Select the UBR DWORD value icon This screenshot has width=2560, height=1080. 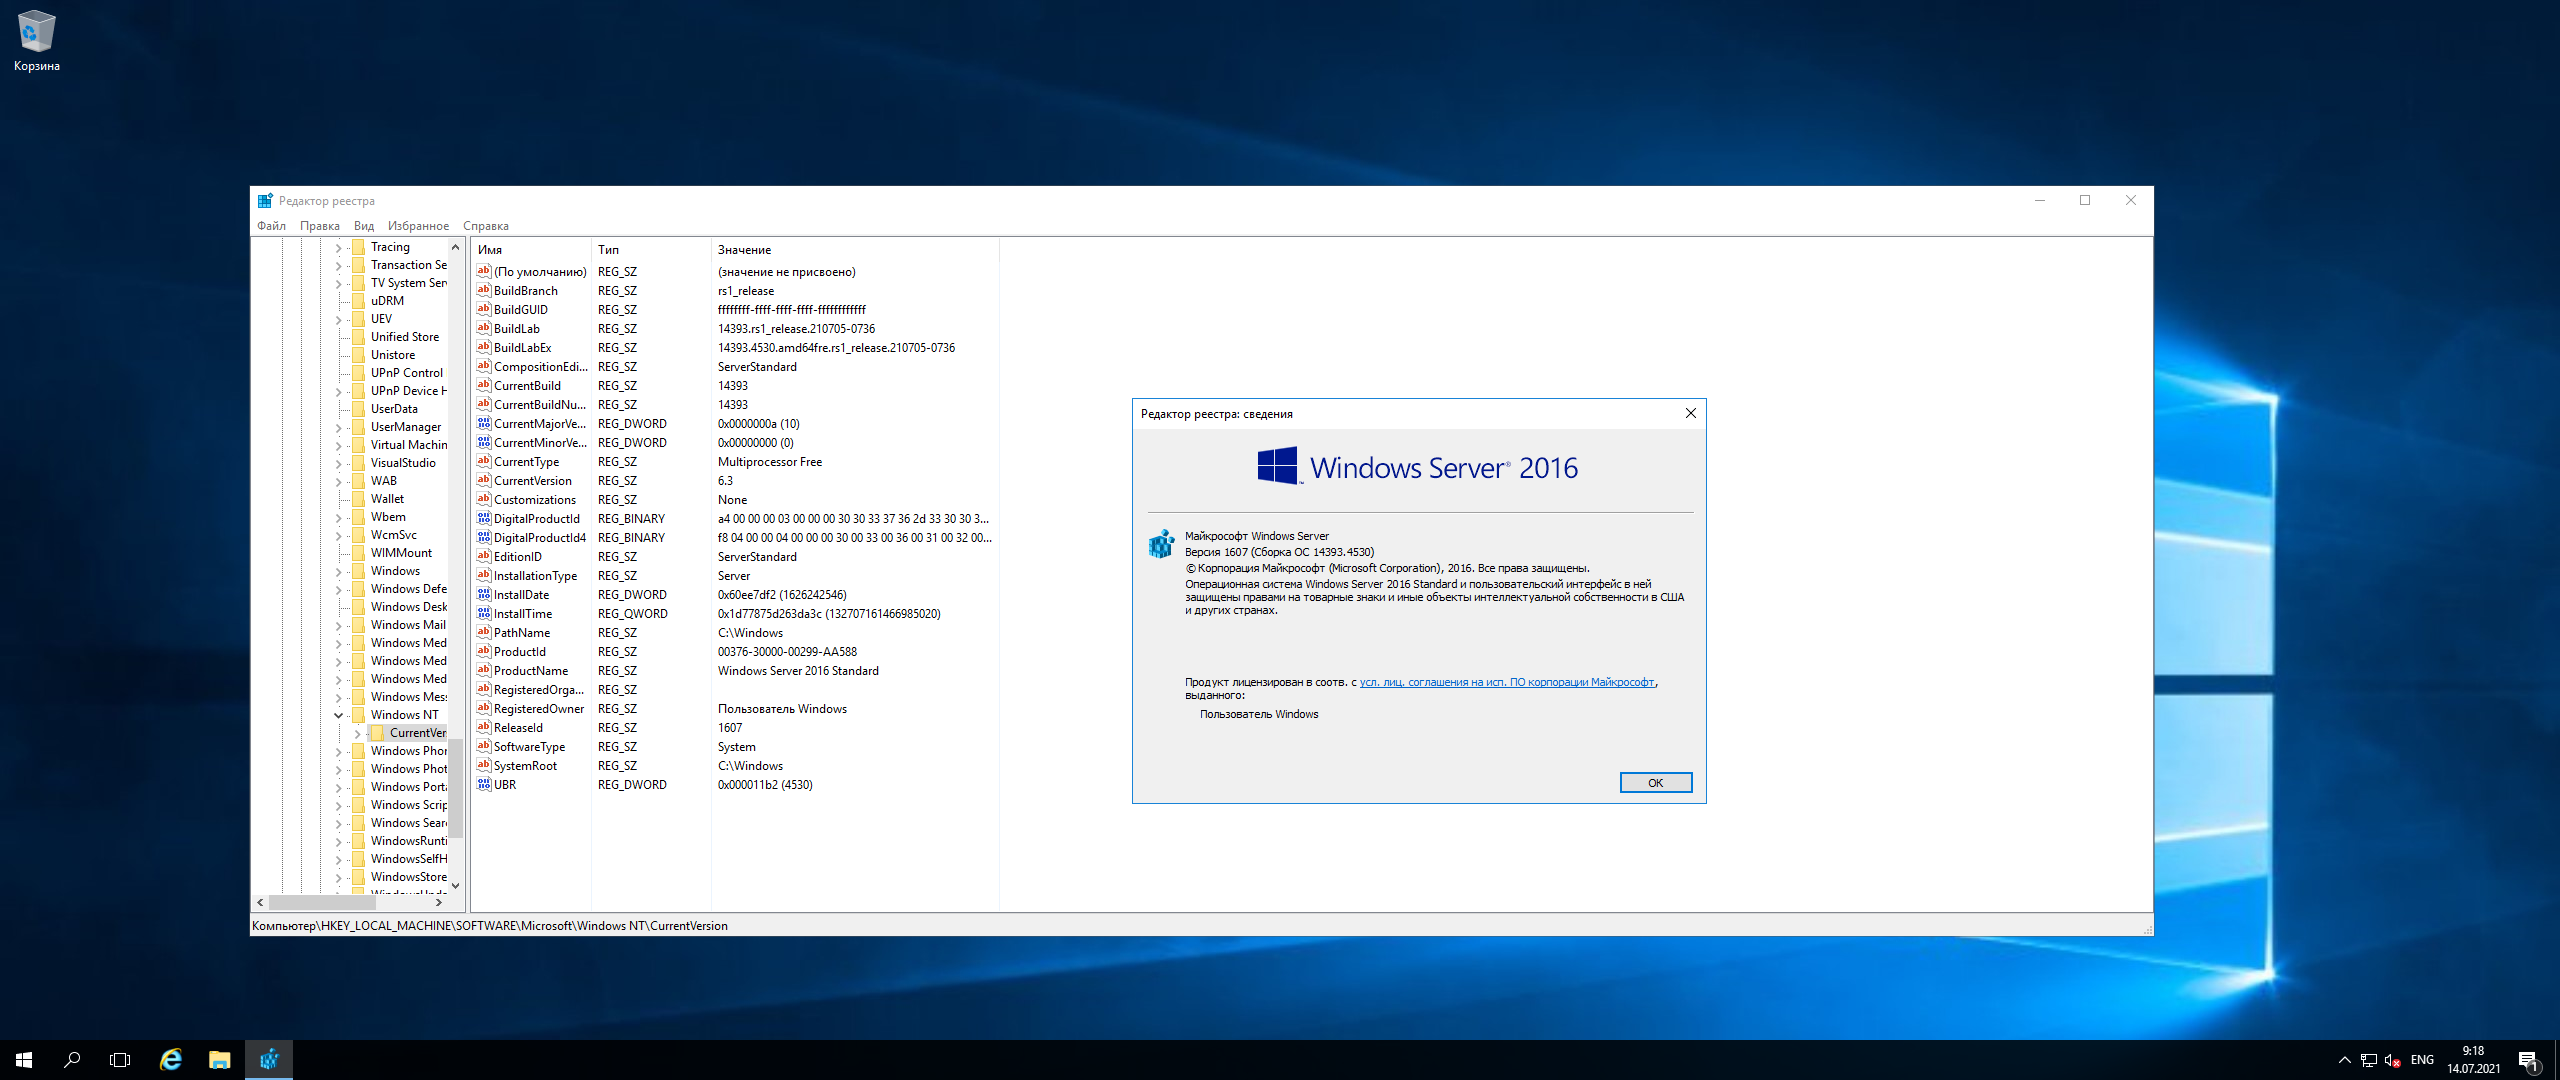[x=484, y=784]
